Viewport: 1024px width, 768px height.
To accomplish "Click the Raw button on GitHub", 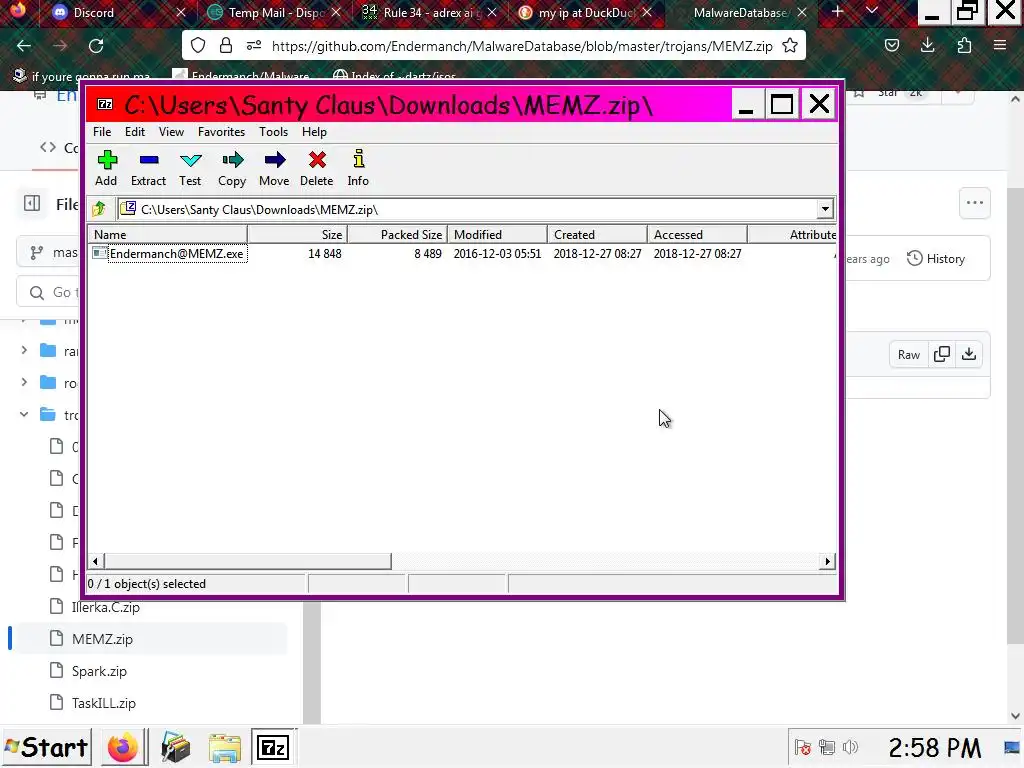I will click(x=908, y=355).
